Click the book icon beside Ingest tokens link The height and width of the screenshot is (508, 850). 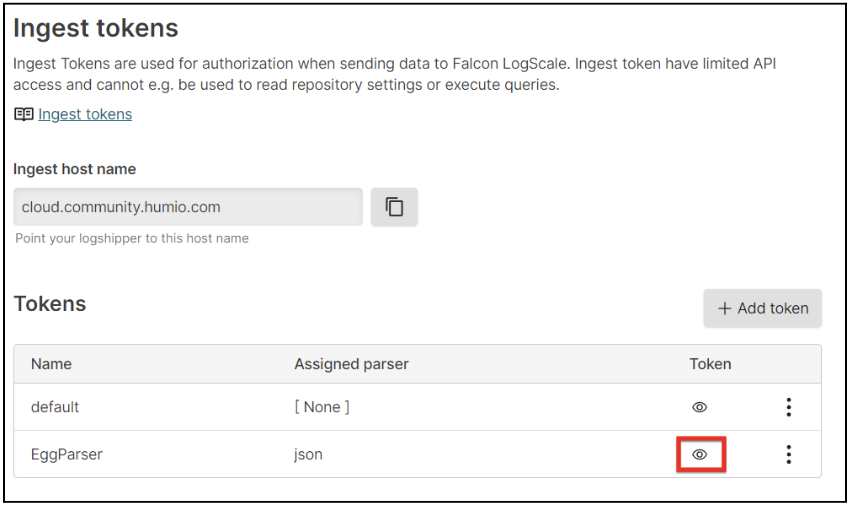click(24, 114)
